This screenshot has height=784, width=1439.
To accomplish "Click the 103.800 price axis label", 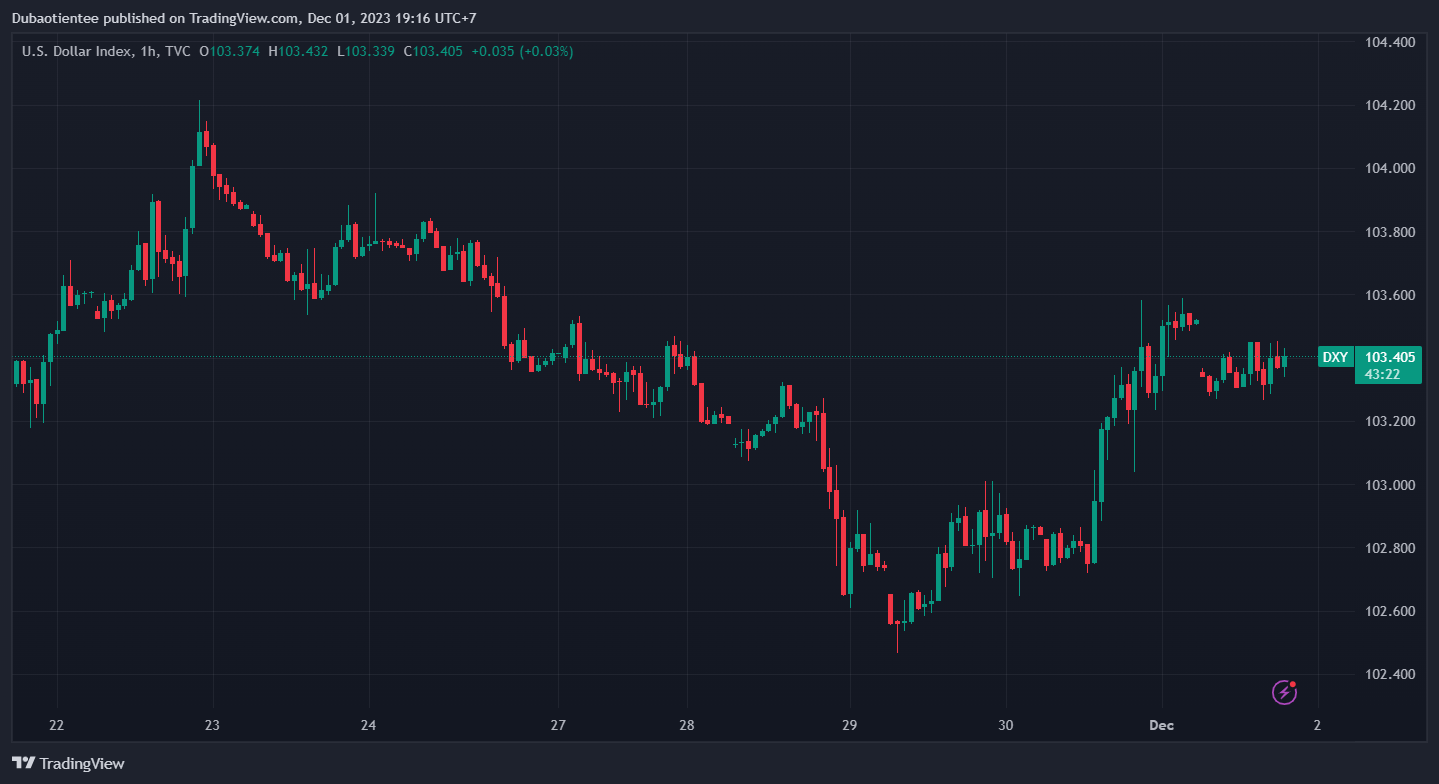I will (1390, 232).
